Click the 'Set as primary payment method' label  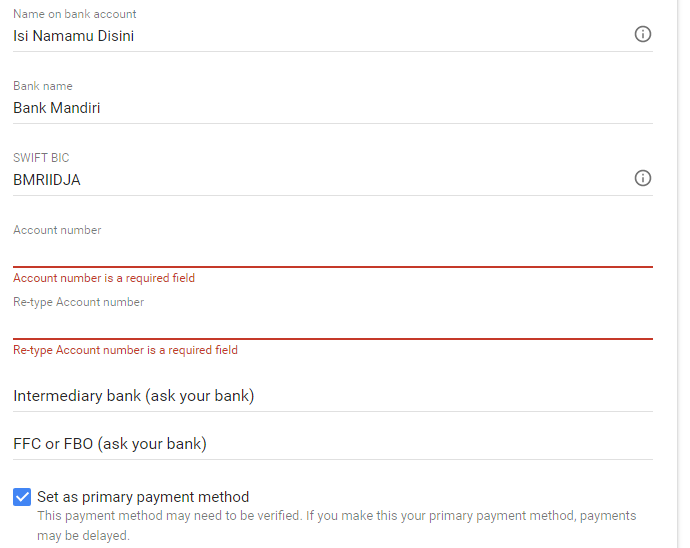[x=143, y=497]
